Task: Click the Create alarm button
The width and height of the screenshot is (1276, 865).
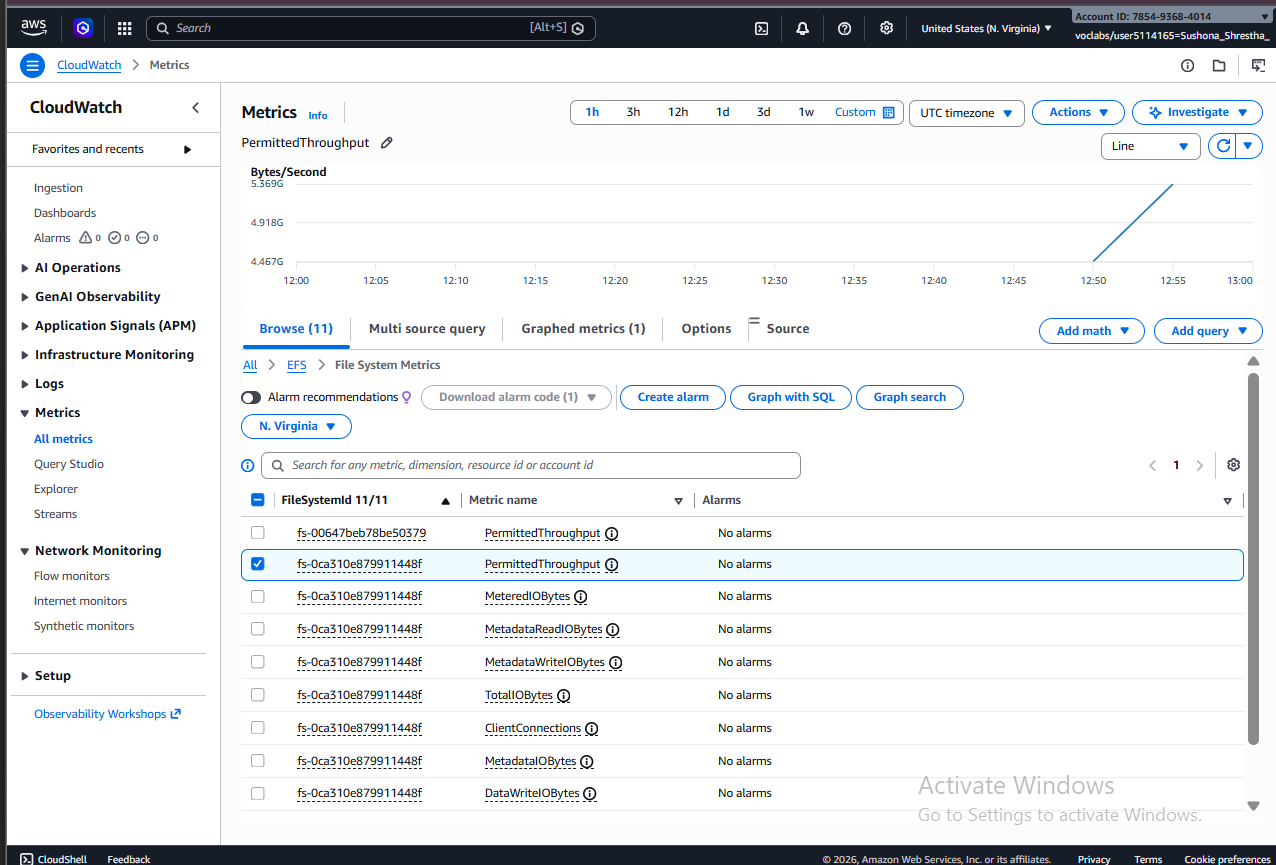Action: pyautogui.click(x=673, y=397)
